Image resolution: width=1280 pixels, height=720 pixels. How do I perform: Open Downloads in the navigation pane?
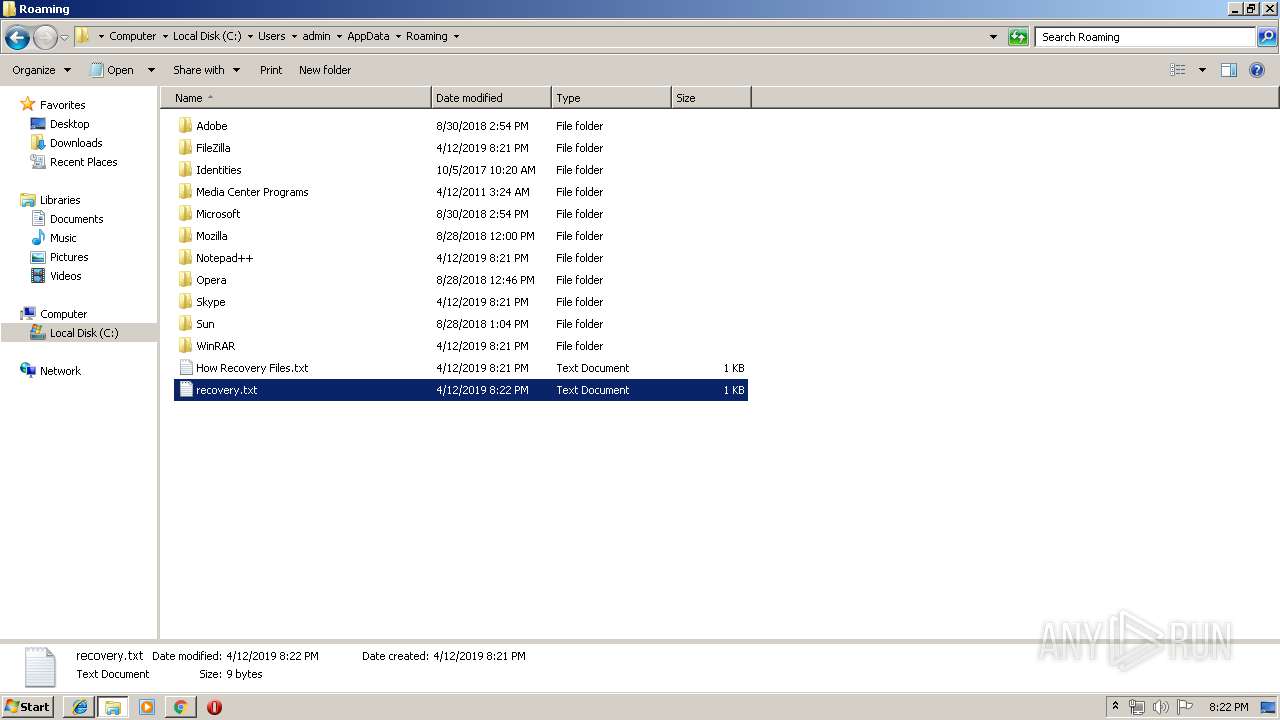coord(76,143)
